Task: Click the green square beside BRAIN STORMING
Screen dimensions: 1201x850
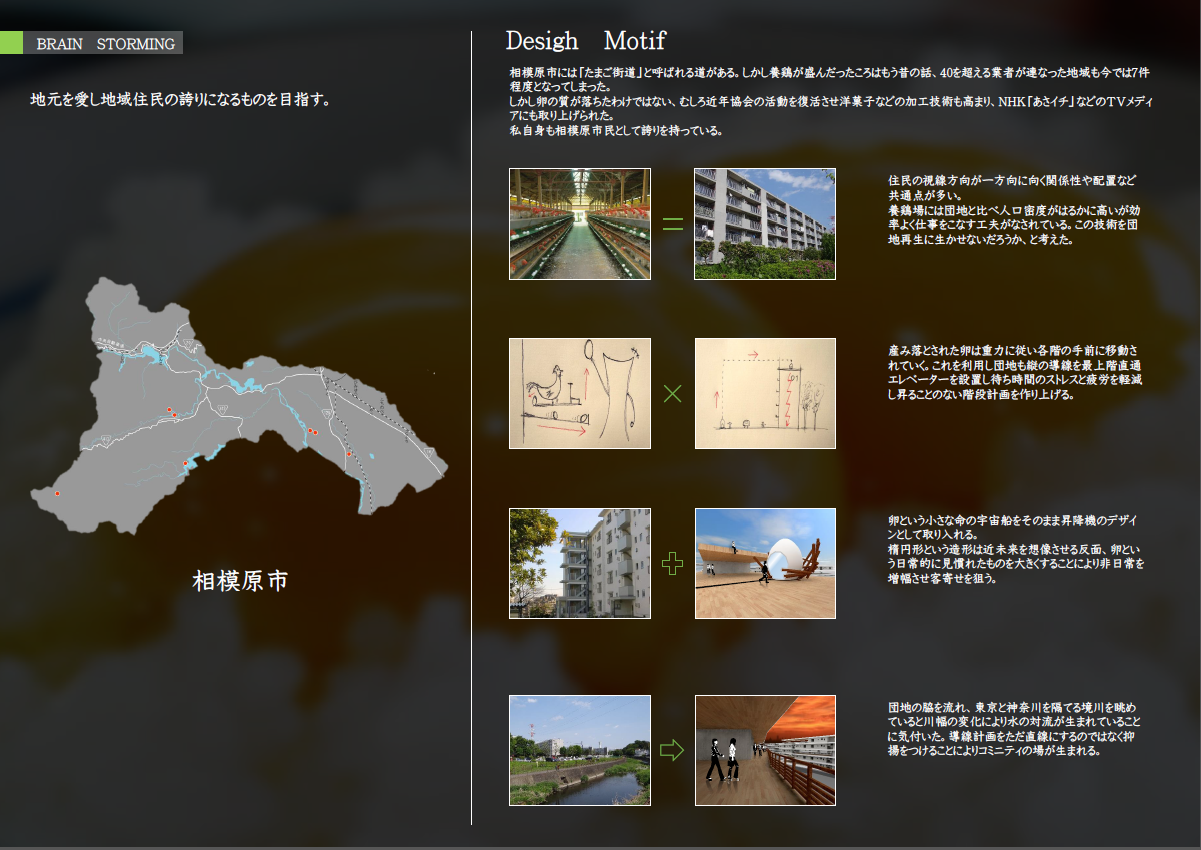Action: pos(11,43)
